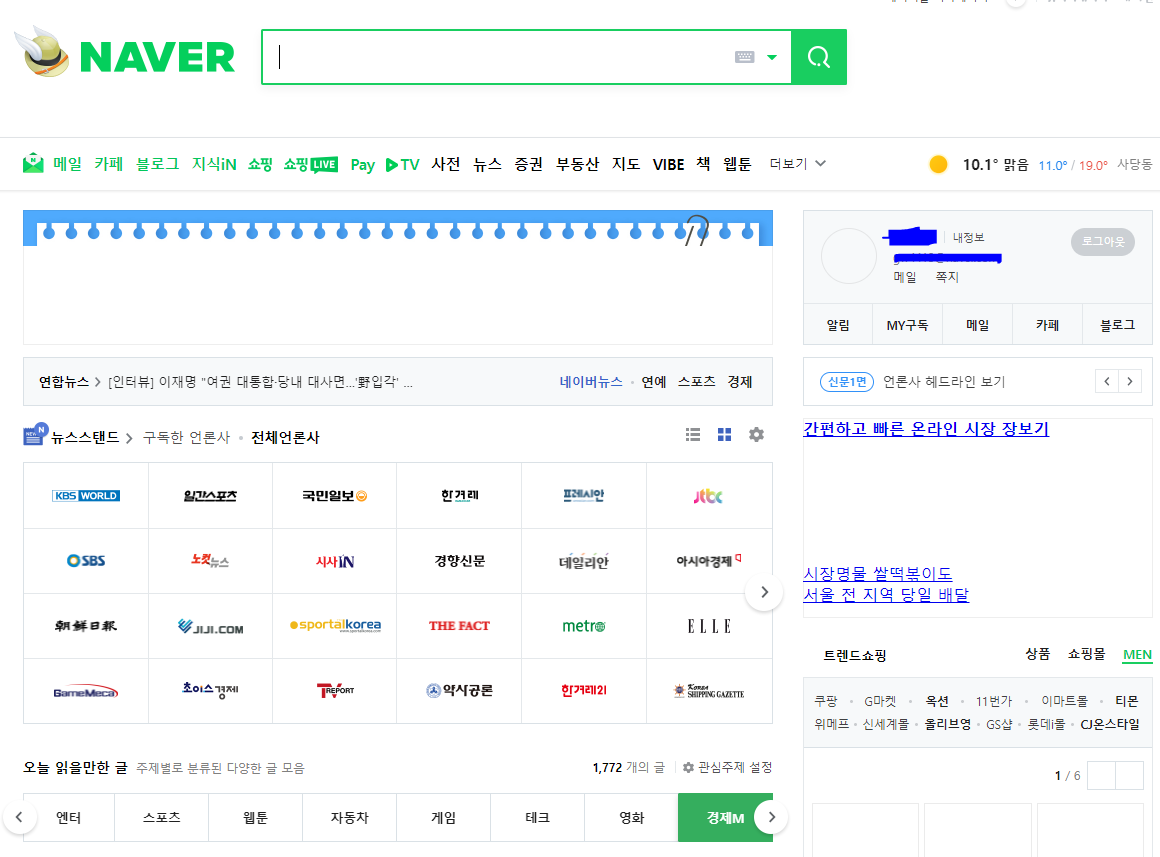Click the NAVER logo

[x=157, y=57]
